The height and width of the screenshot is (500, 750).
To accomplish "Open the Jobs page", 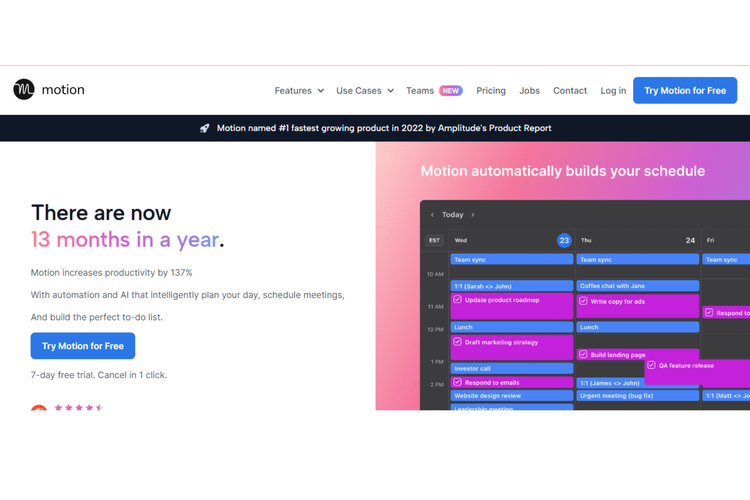I will [x=529, y=90].
